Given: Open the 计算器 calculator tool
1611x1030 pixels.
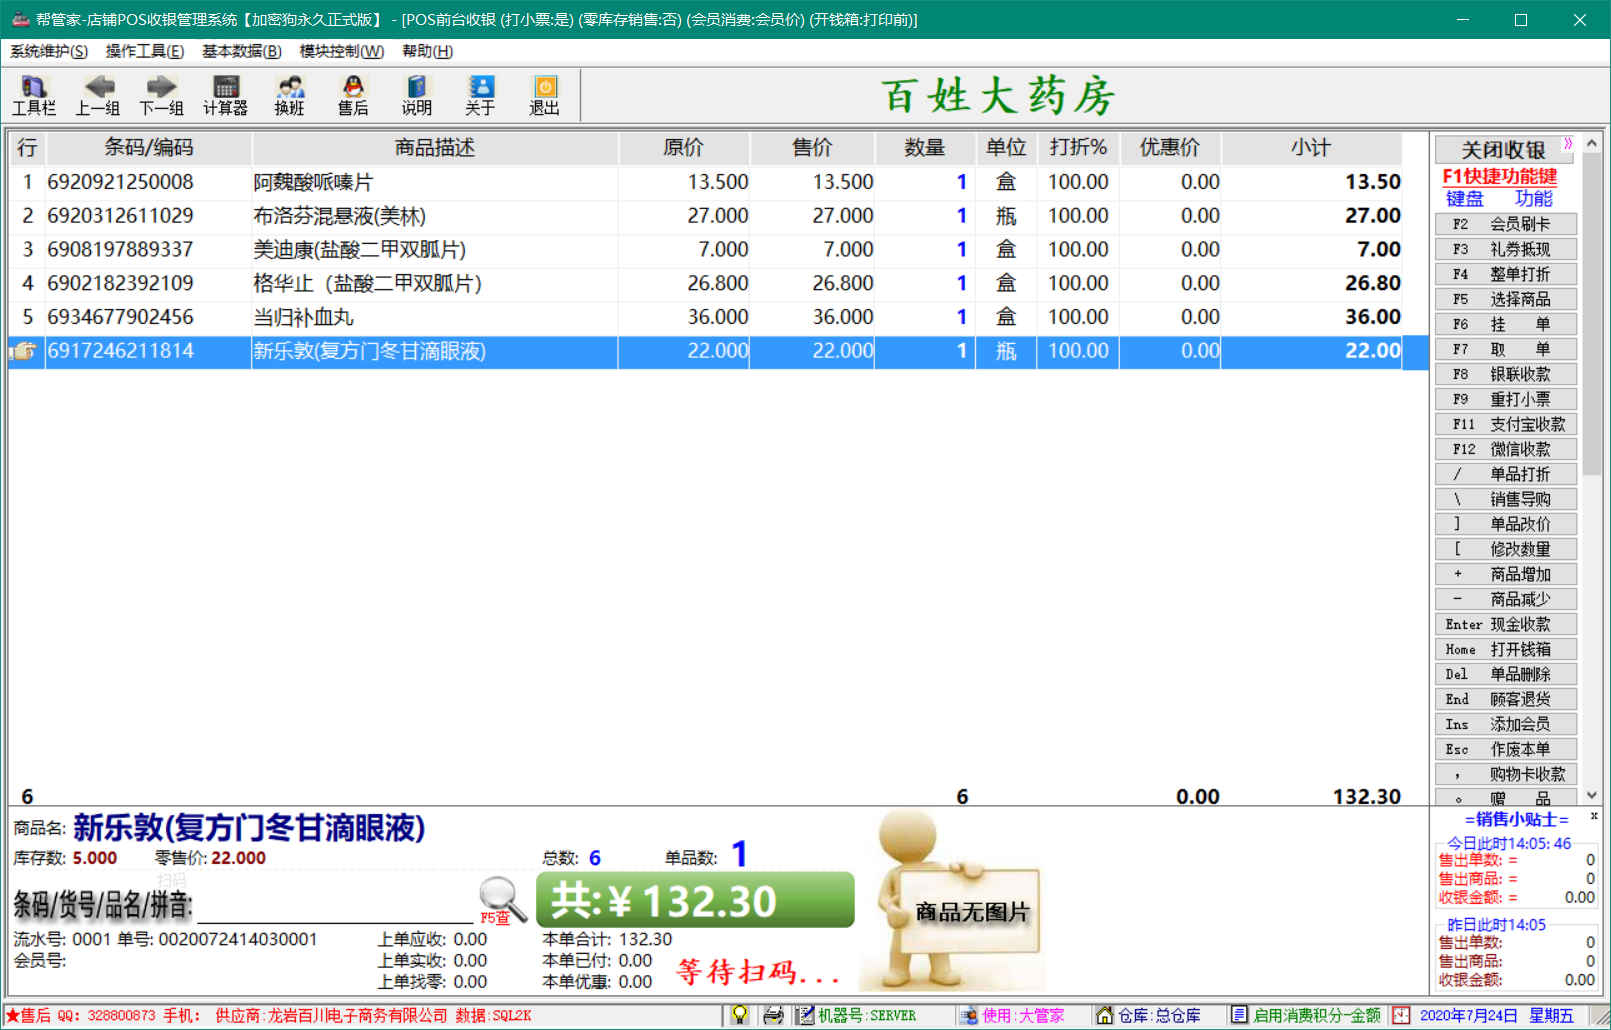Looking at the screenshot, I should (x=225, y=96).
